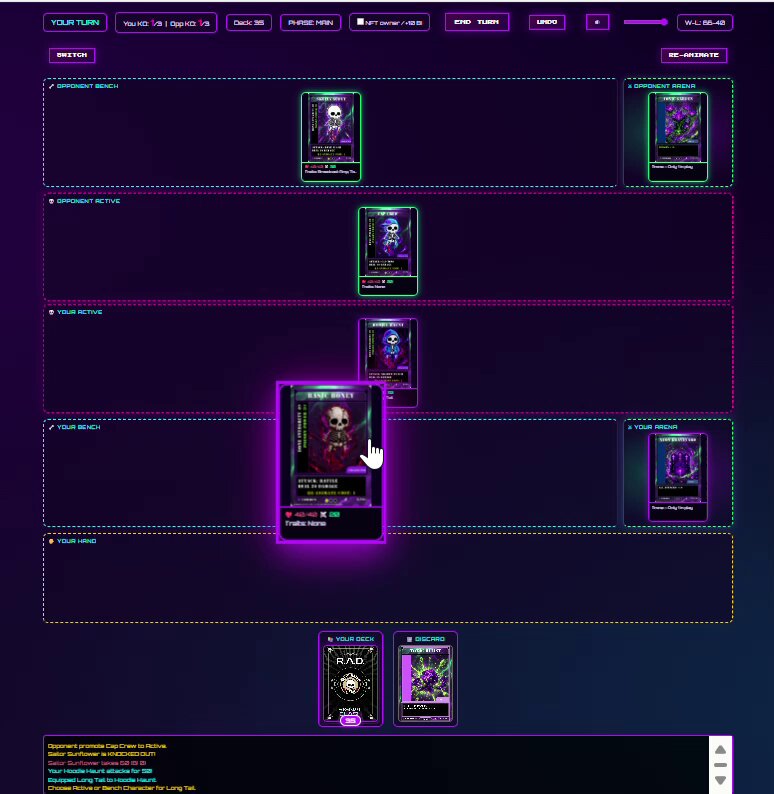Click log line 'Sailor Sunflower is KNOCKED OUT'
This screenshot has width=774, height=794.
point(101,754)
